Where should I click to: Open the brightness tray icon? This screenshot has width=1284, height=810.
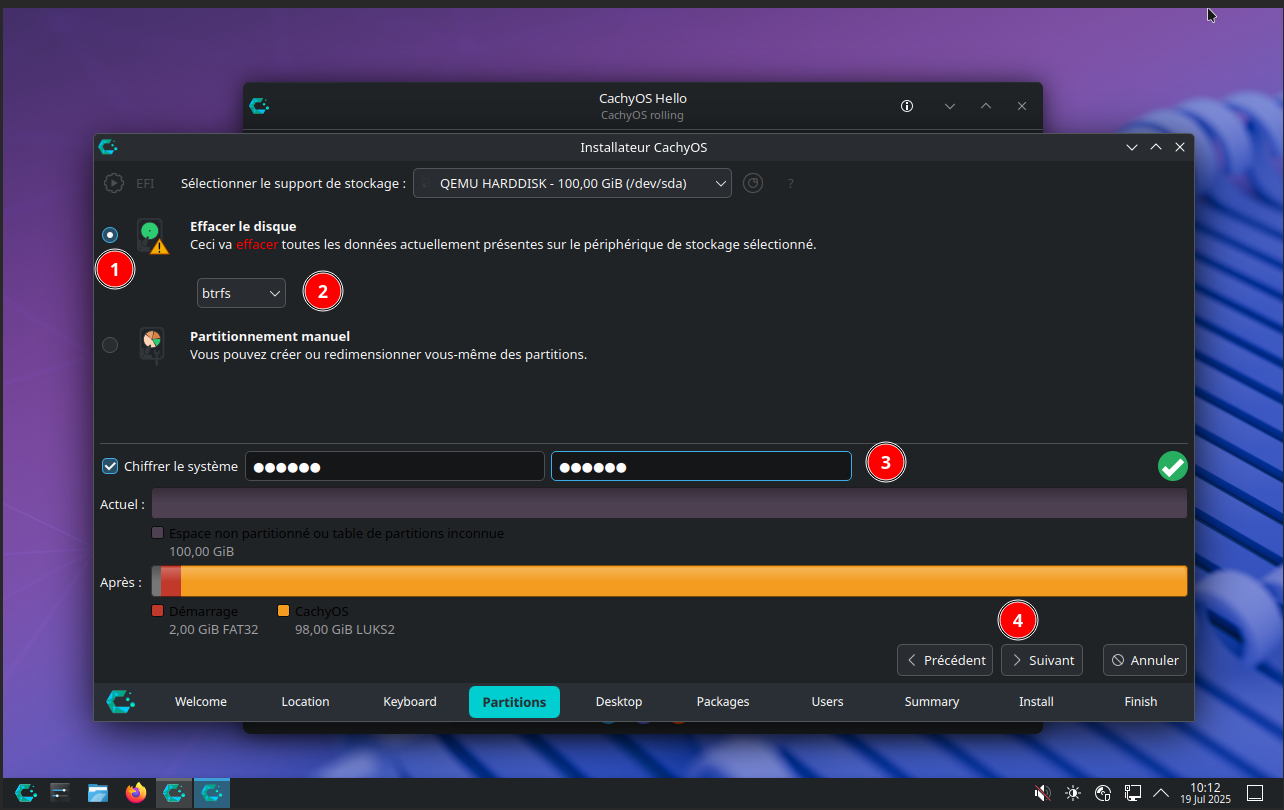1073,793
